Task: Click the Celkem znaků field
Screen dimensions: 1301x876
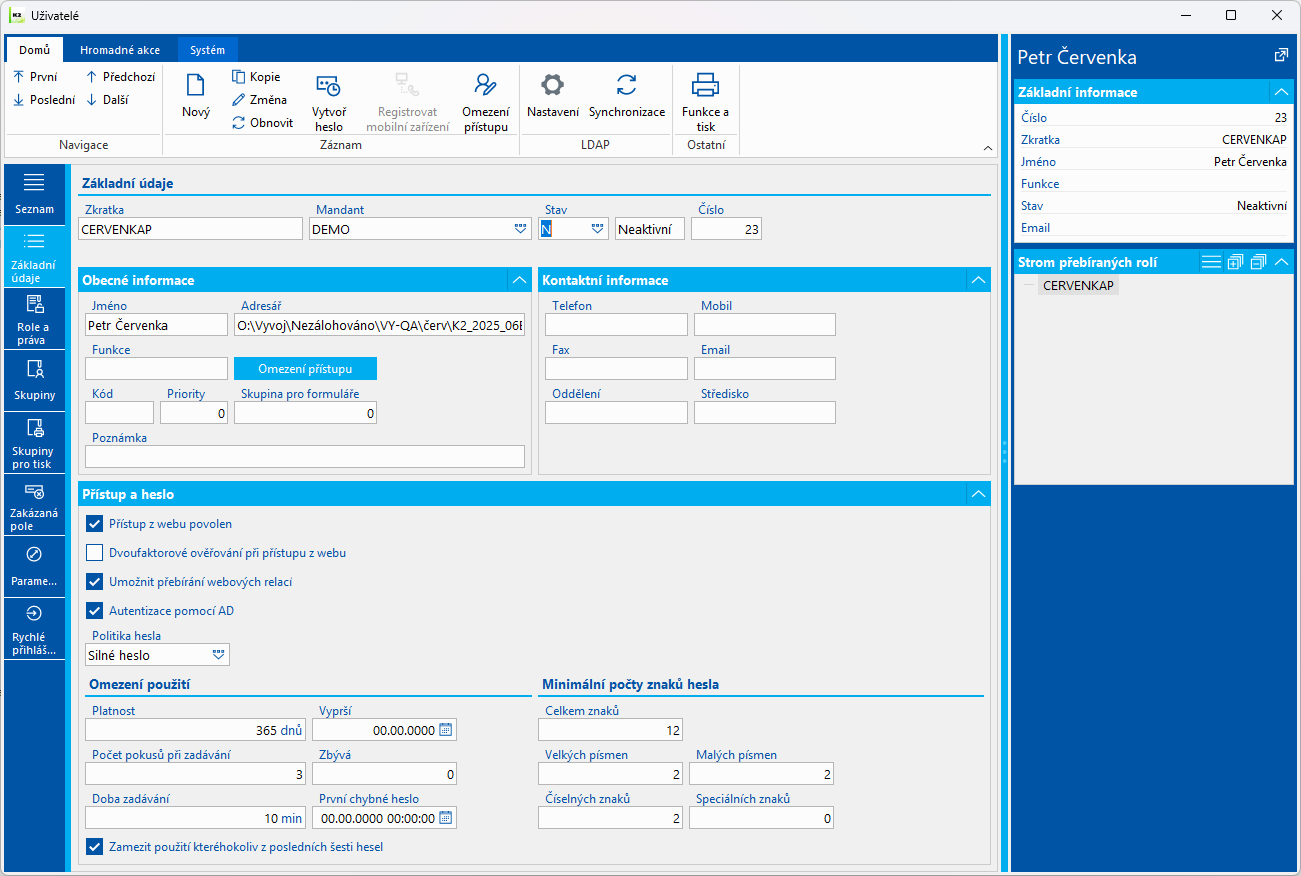Action: [611, 730]
